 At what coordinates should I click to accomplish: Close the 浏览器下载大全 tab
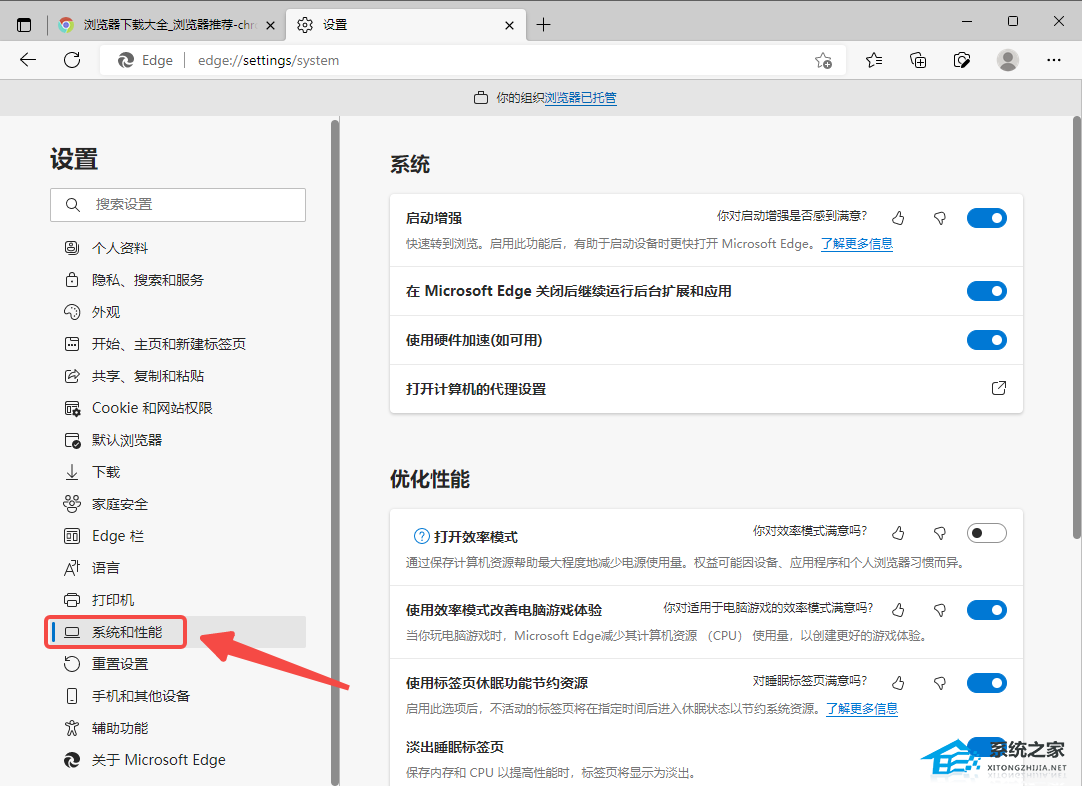point(270,26)
